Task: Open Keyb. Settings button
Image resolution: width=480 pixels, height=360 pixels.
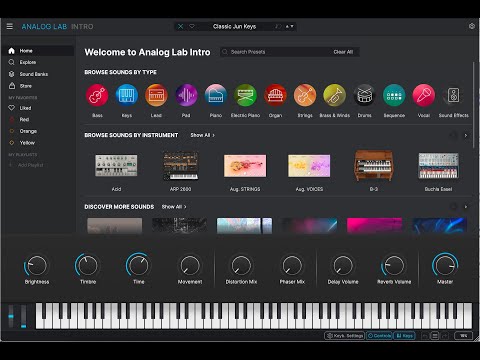Action: [345, 336]
